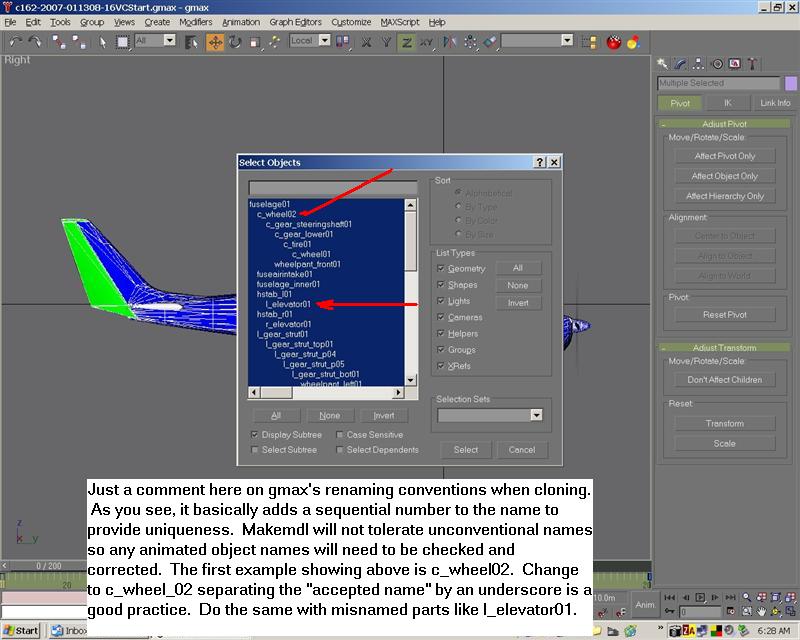Screen dimensions: 800x640
Task: Activate the Select and Rotate tool
Action: point(235,42)
